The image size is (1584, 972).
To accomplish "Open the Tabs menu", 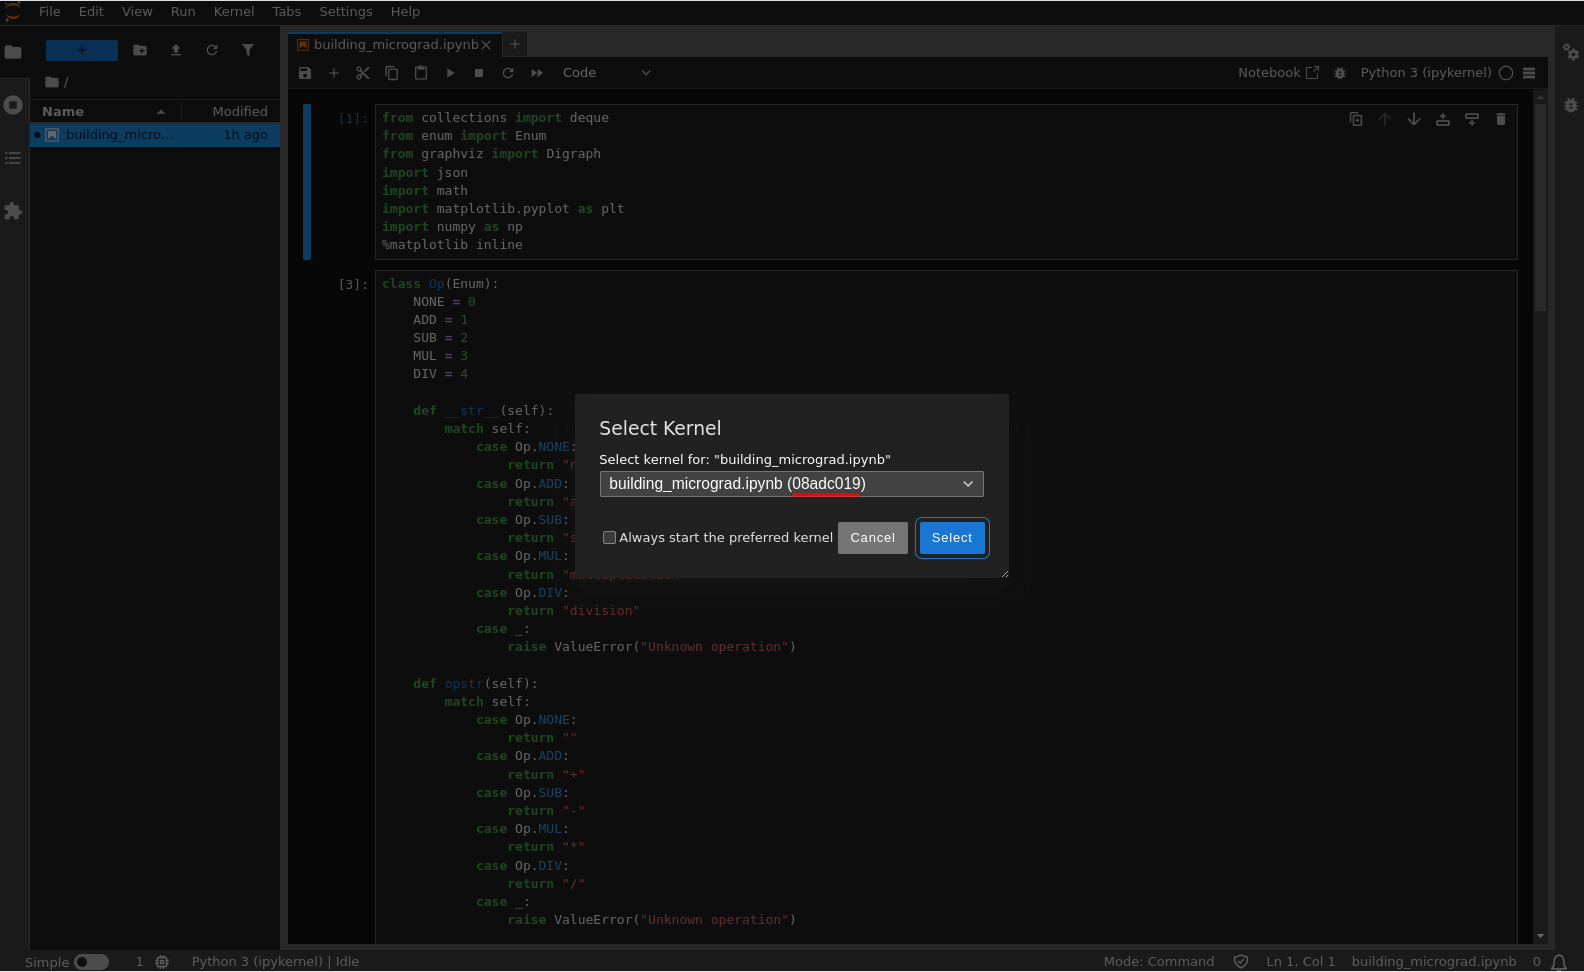I will pyautogui.click(x=287, y=12).
